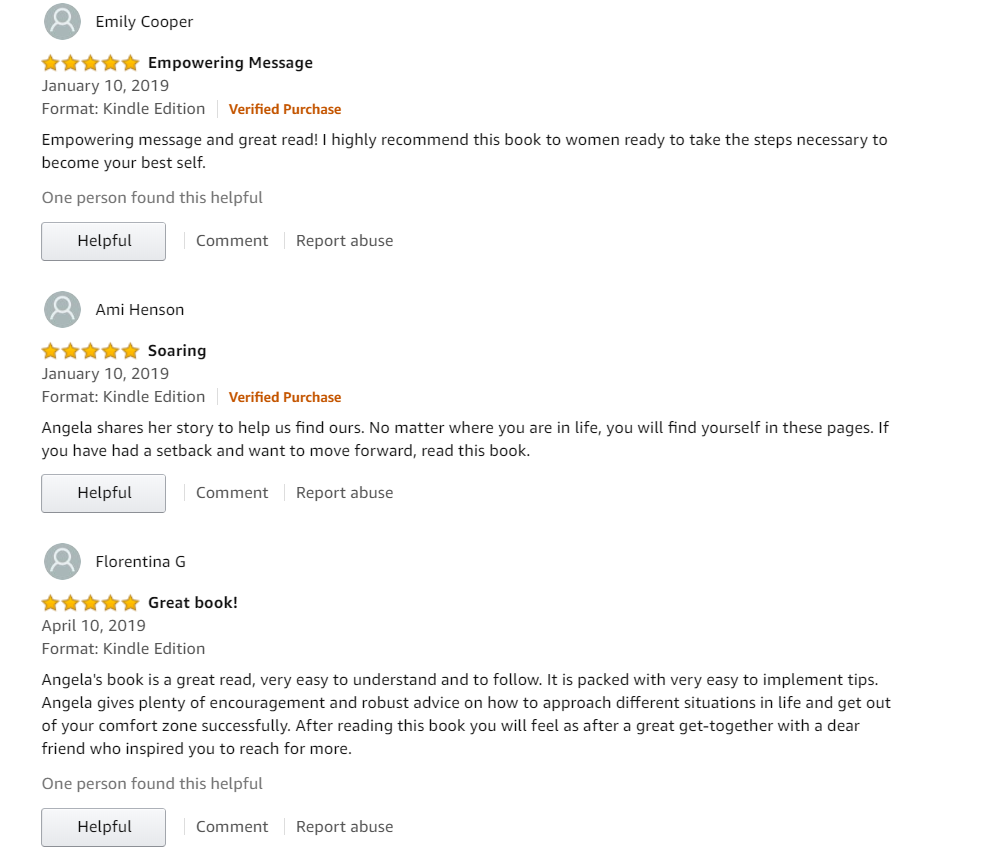Viewport: 1004px width, 859px height.
Task: Open the Empowering Message review title
Action: click(231, 63)
